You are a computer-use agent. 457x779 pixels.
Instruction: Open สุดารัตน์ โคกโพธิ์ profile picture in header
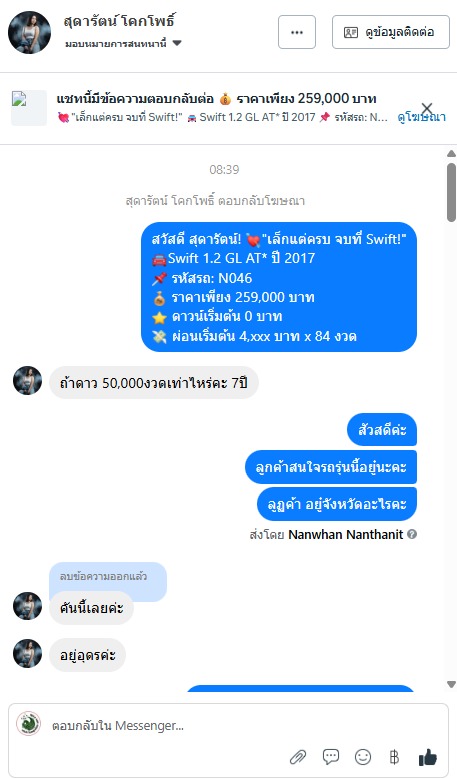pos(29,32)
